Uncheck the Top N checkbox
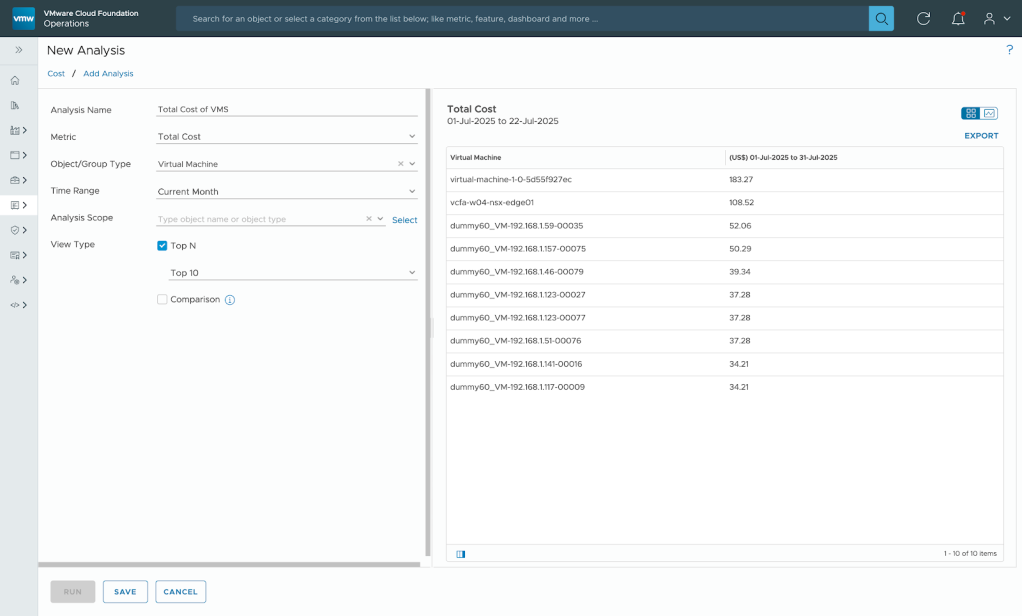The width and height of the screenshot is (1022, 616). (162, 246)
